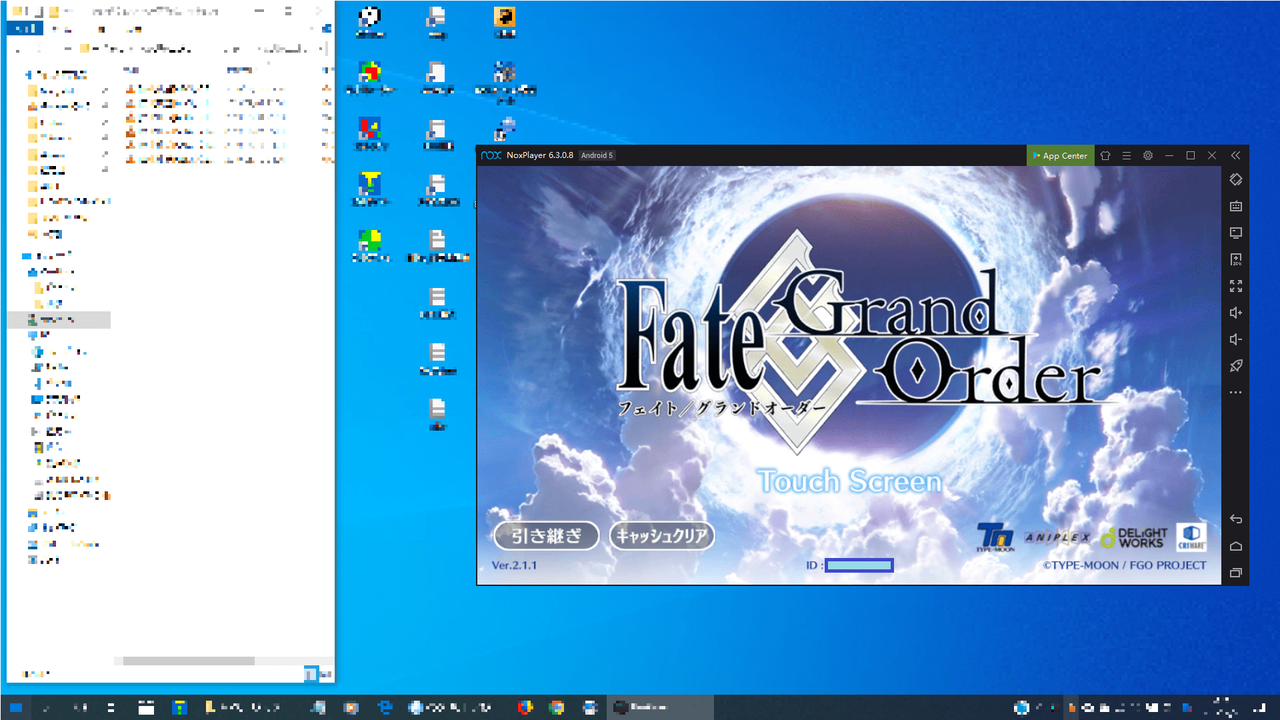
Task: Open the NoxPlayer theme shirt icon
Action: click(x=1105, y=156)
